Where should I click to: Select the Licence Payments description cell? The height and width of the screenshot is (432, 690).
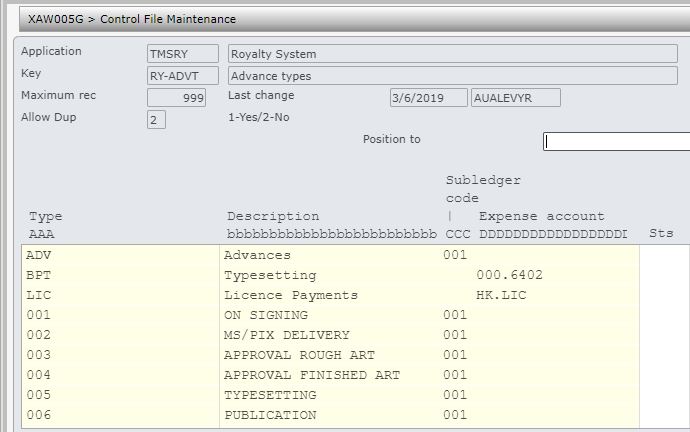pyautogui.click(x=290, y=295)
